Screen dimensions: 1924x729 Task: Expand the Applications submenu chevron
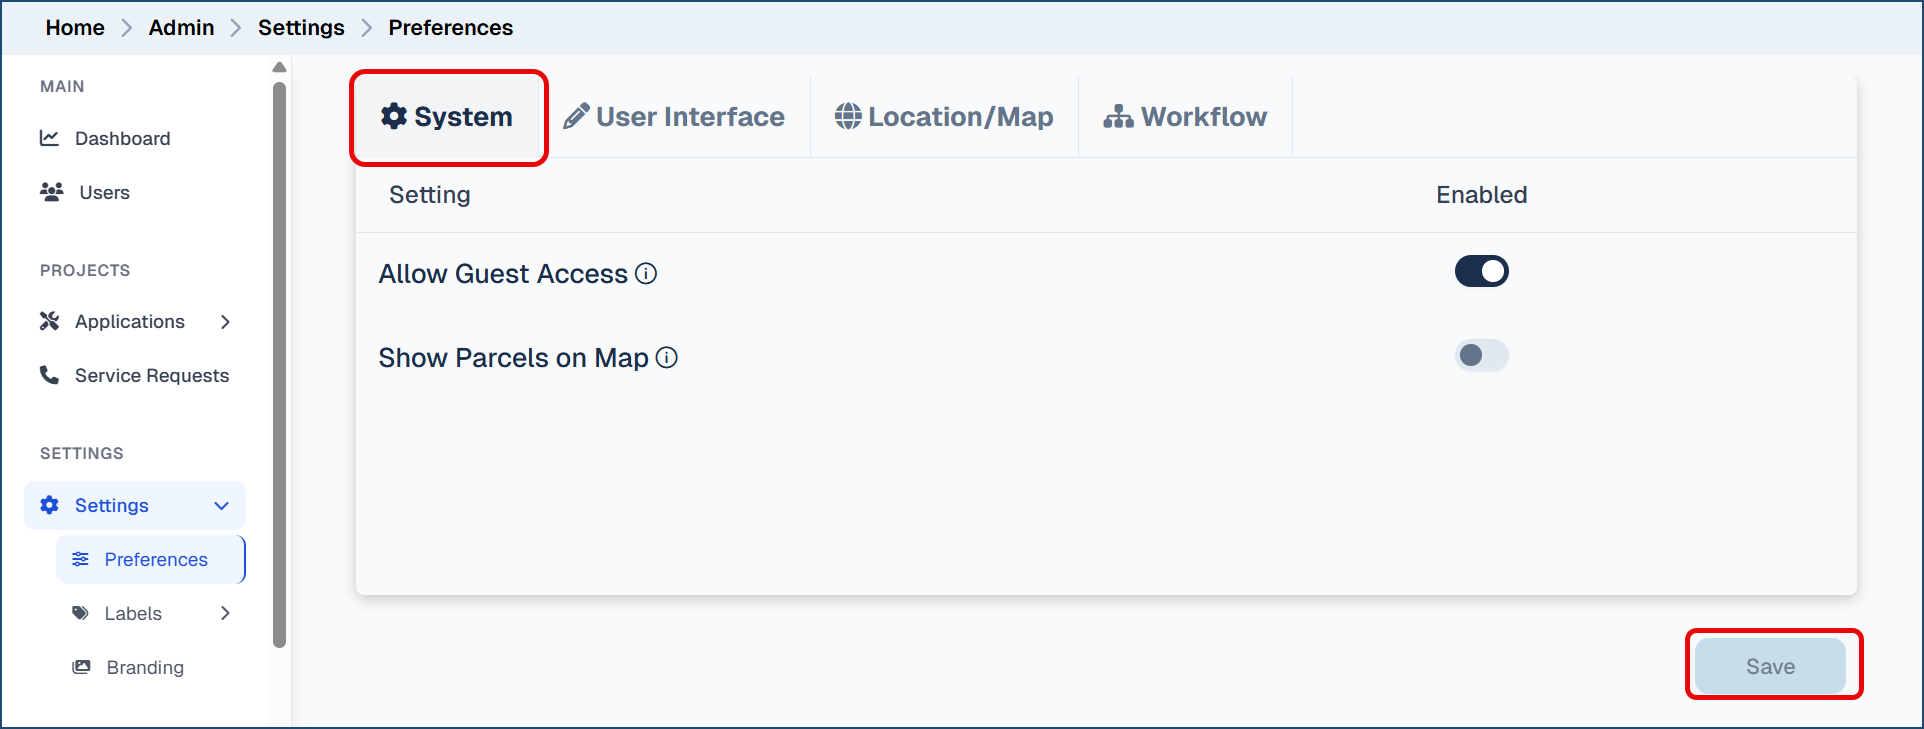(226, 322)
